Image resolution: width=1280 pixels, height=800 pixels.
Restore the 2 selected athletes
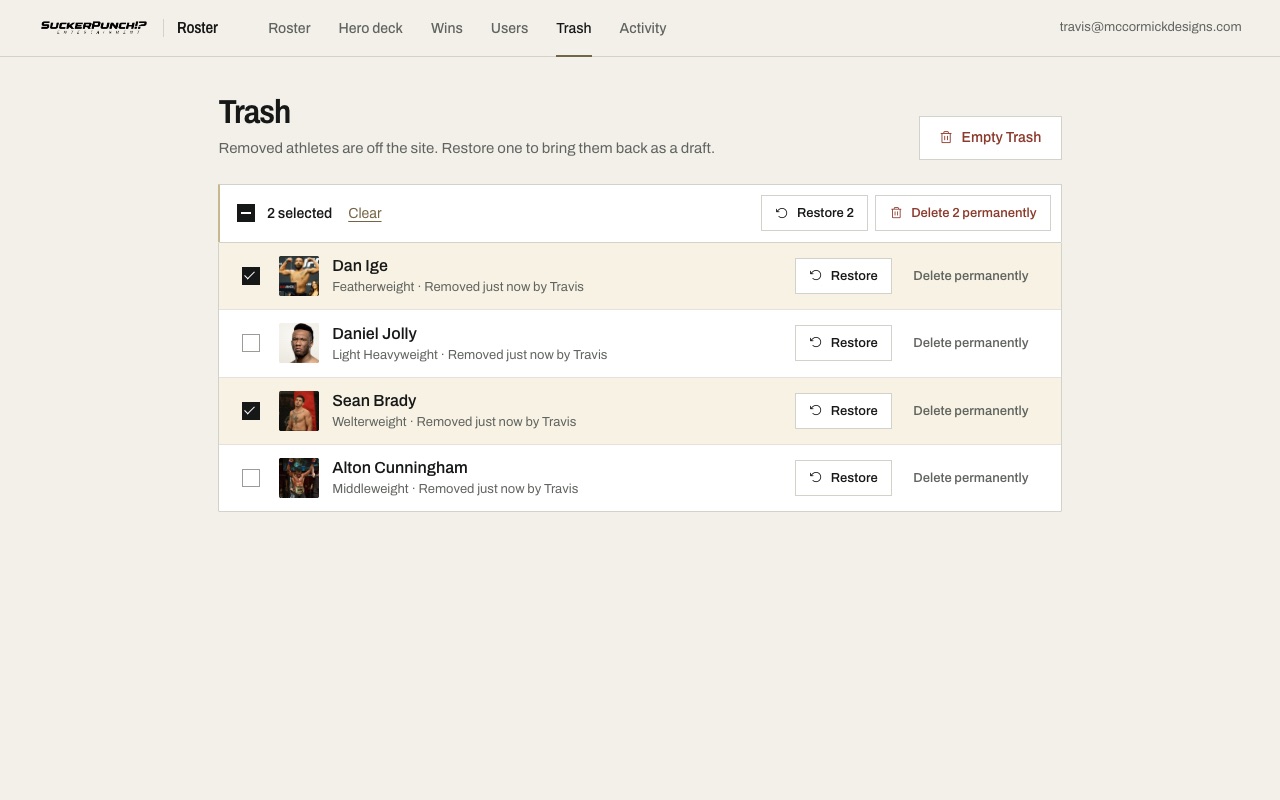click(x=814, y=213)
